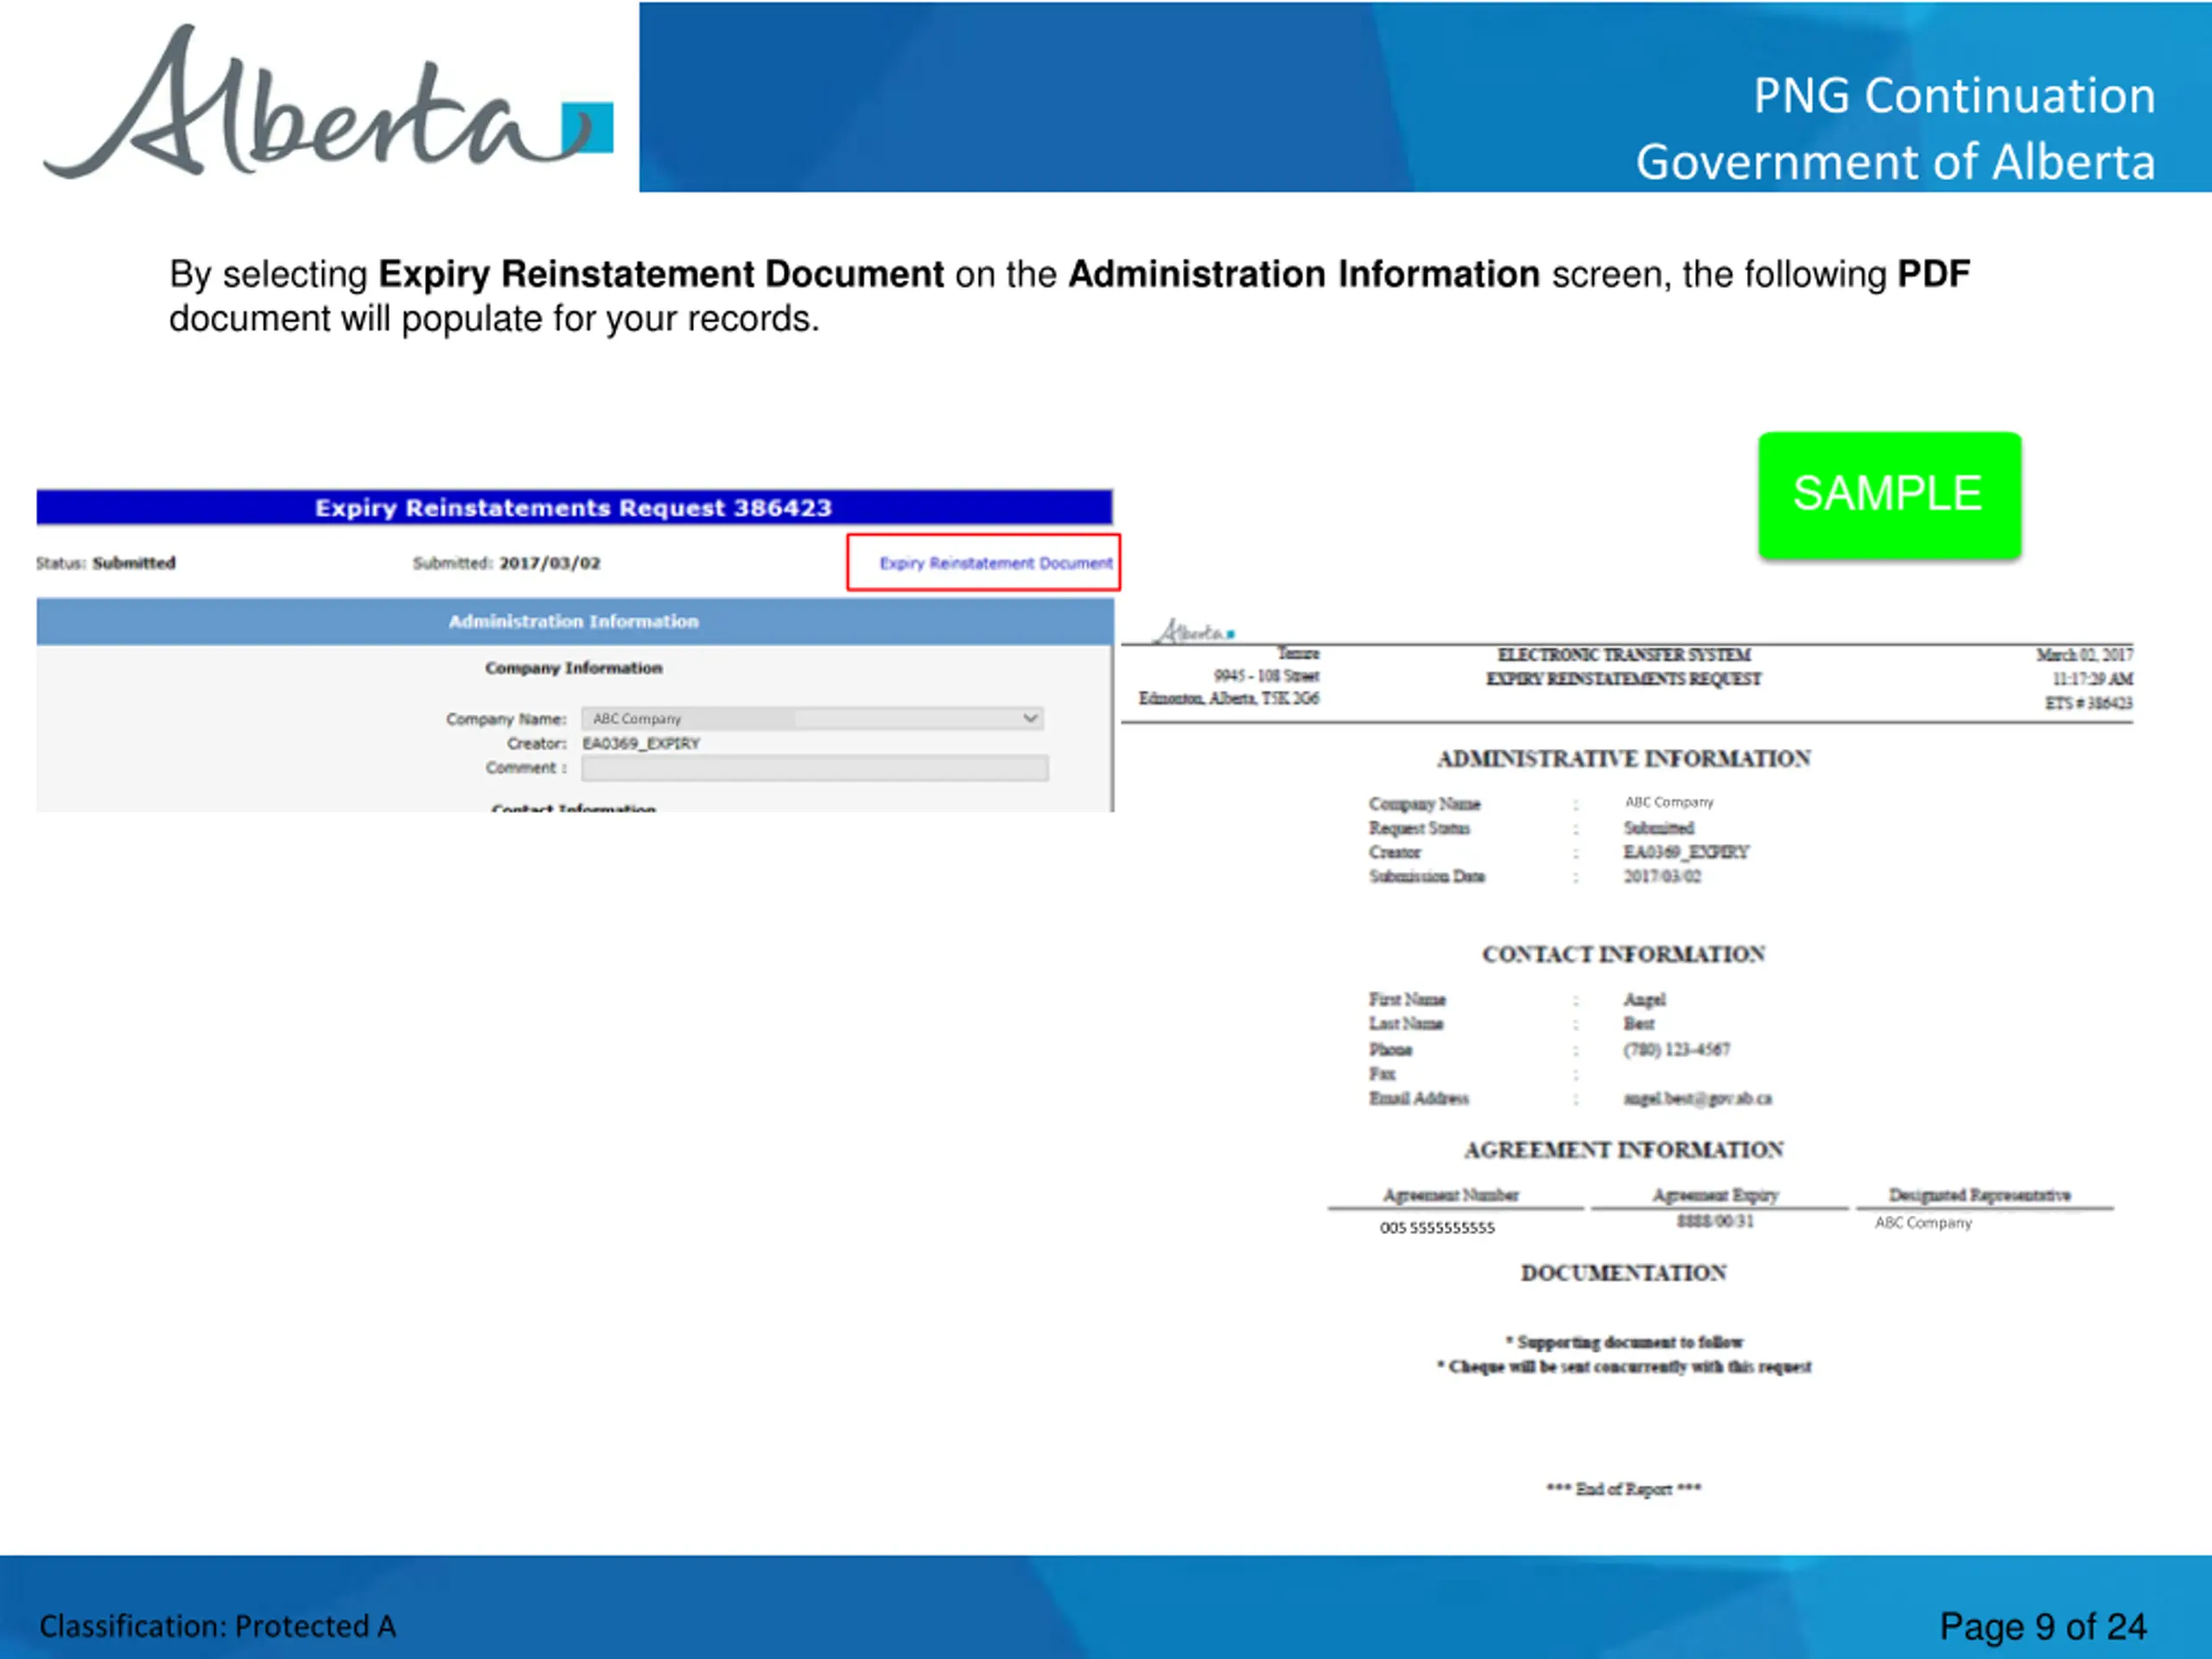Screen dimensions: 2212x1659
Task: Click the Company Information heading
Action: [574, 667]
